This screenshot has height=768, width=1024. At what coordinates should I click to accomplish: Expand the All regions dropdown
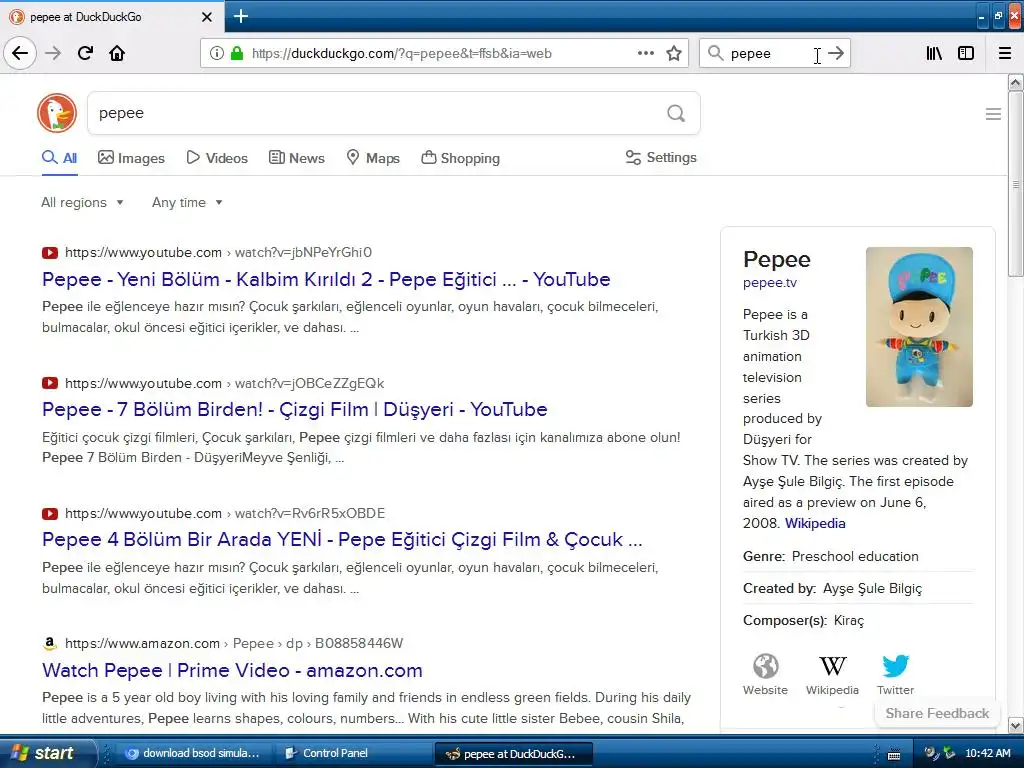(x=82, y=202)
